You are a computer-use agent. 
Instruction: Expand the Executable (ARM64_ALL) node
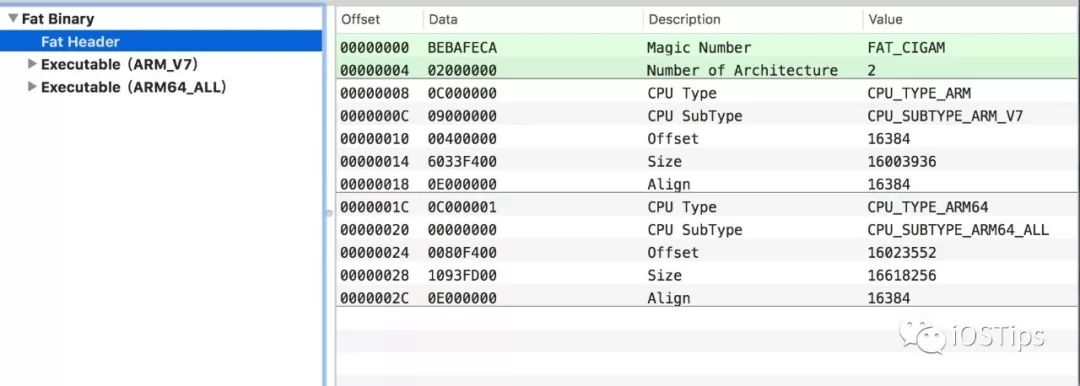[32, 87]
